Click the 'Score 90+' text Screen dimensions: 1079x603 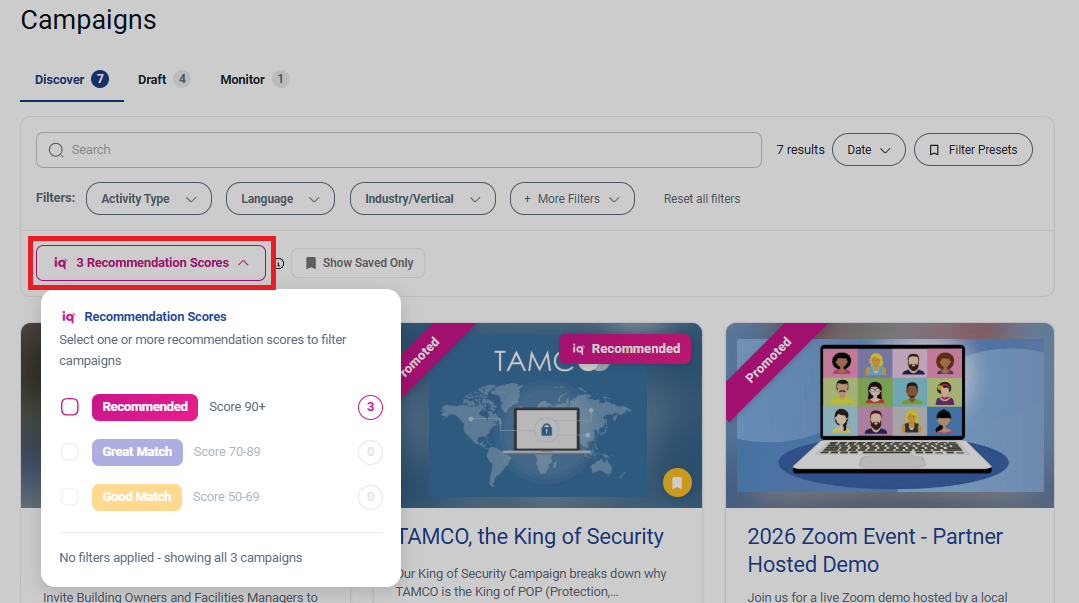(x=237, y=407)
